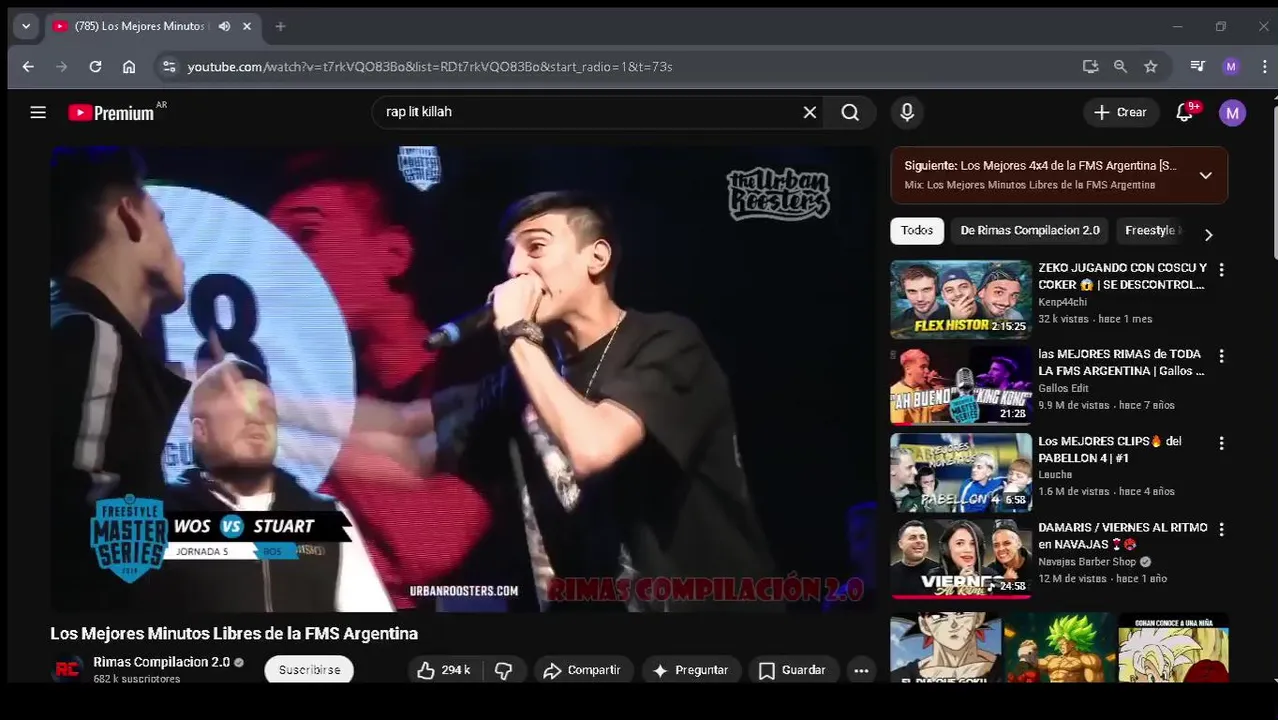Open Chrome profile avatar M
Viewport: 1278px width, 720px height.
pos(1231,67)
